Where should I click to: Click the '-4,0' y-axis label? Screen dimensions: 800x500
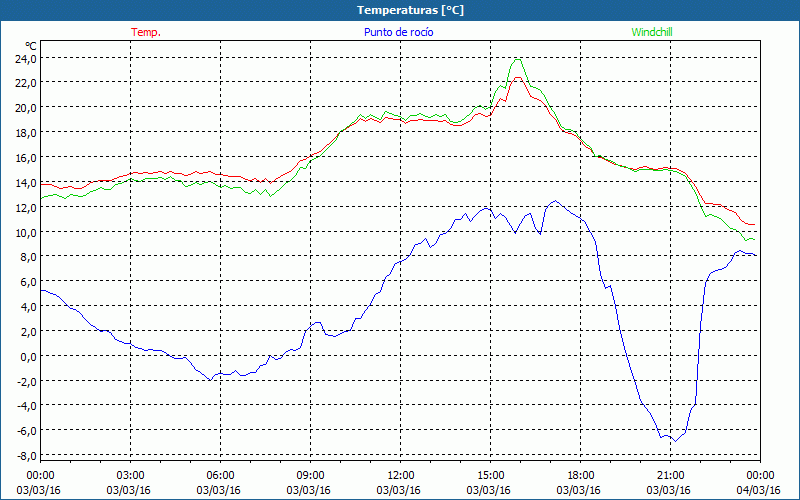[x=26, y=407]
